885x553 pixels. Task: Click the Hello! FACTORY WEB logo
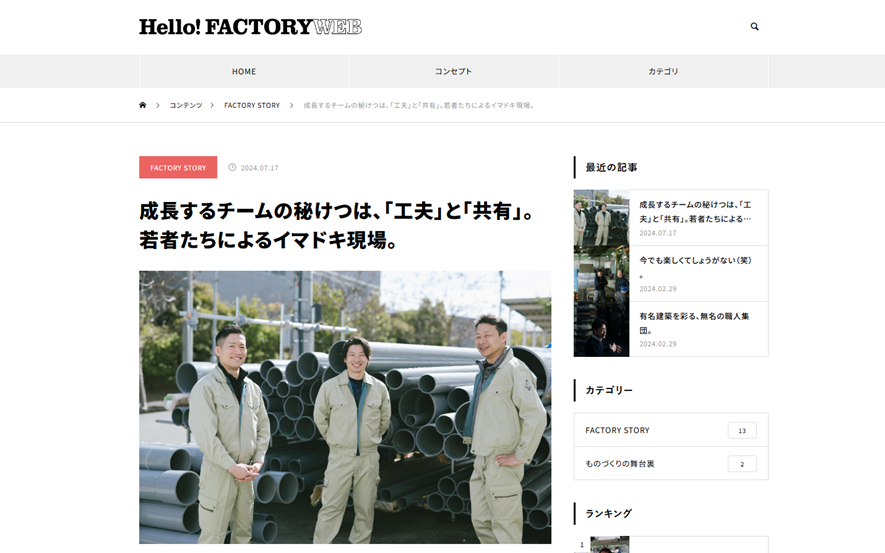coord(250,27)
